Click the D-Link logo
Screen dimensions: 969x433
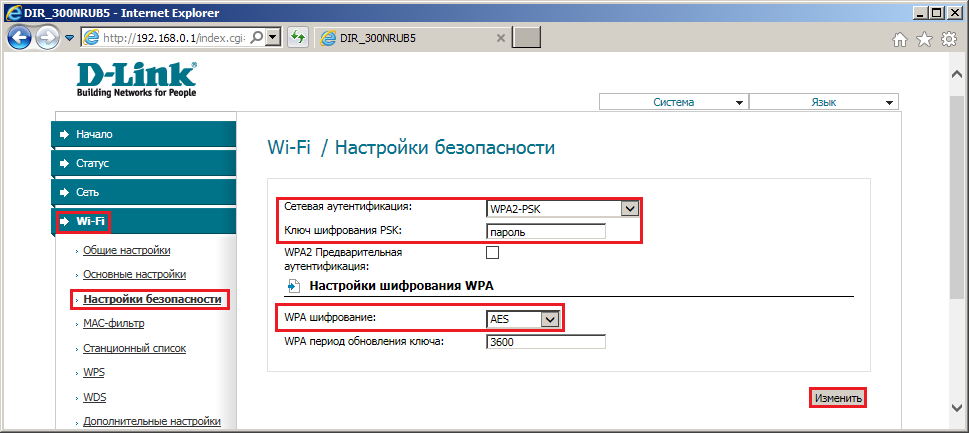137,80
